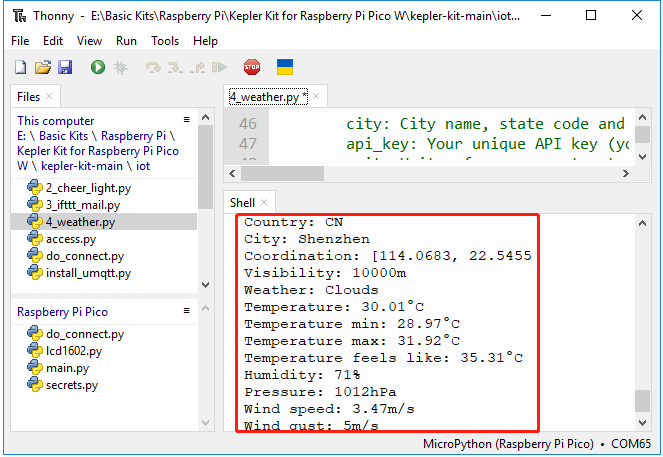Open the View menu
This screenshot has width=663, height=457.
pyautogui.click(x=89, y=41)
